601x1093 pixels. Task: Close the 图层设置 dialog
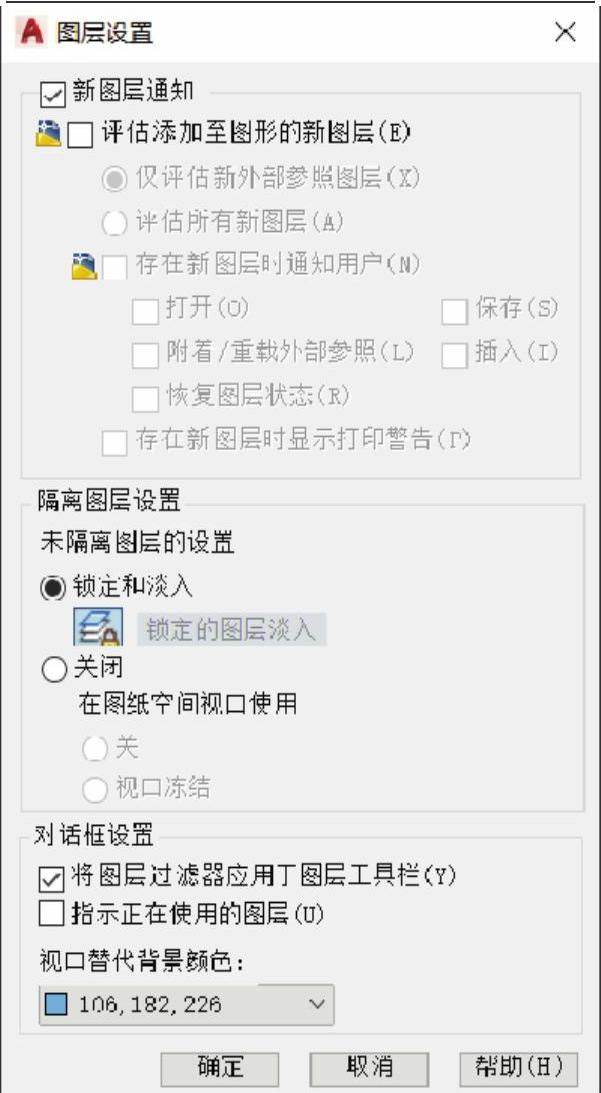pyautogui.click(x=565, y=32)
